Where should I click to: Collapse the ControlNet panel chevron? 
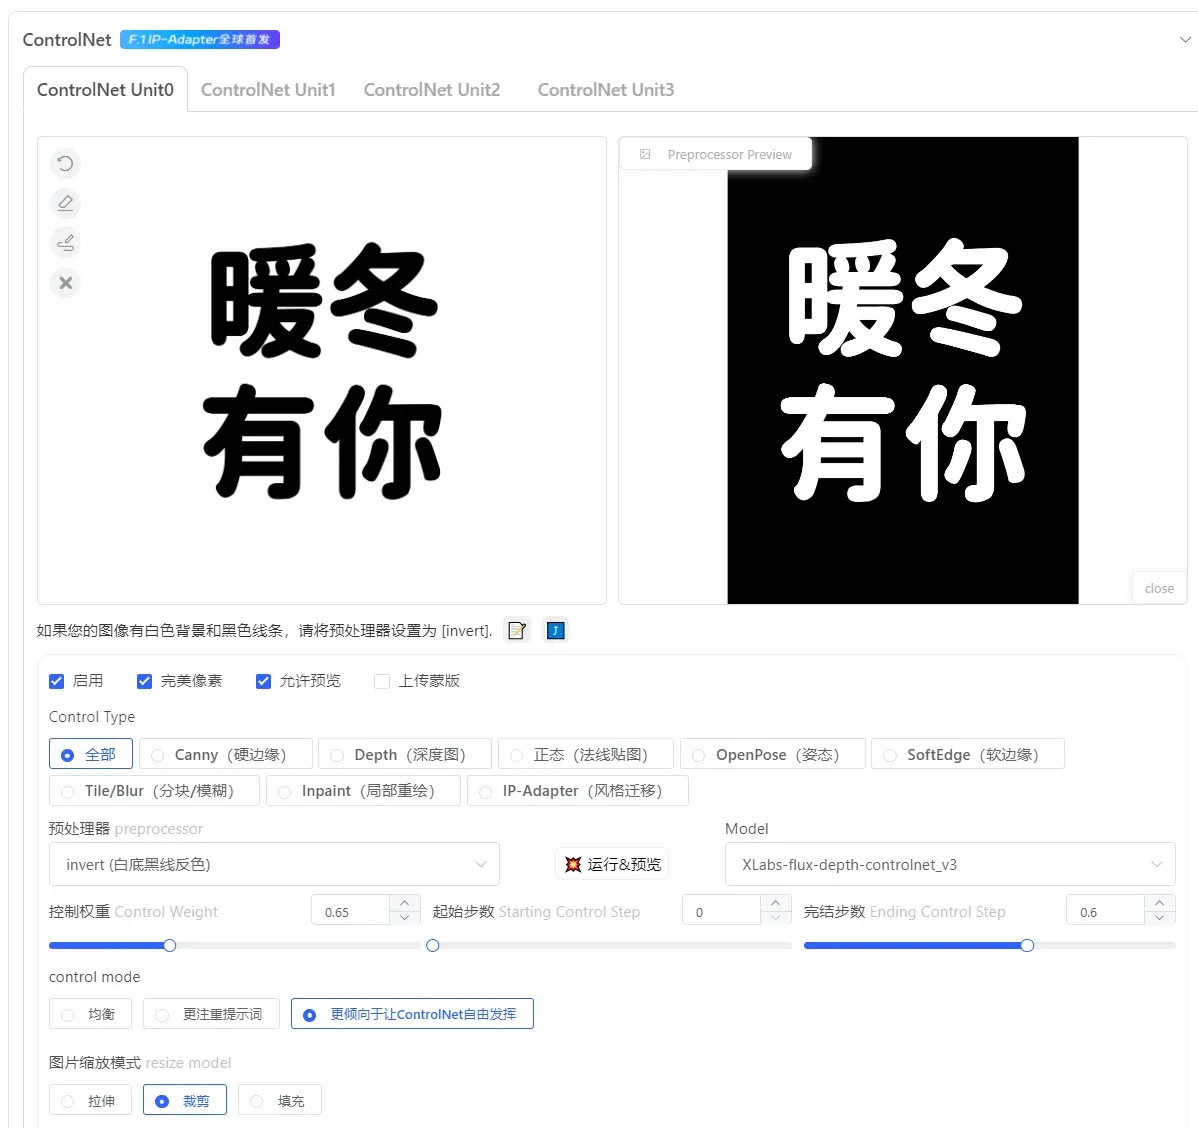click(x=1185, y=40)
